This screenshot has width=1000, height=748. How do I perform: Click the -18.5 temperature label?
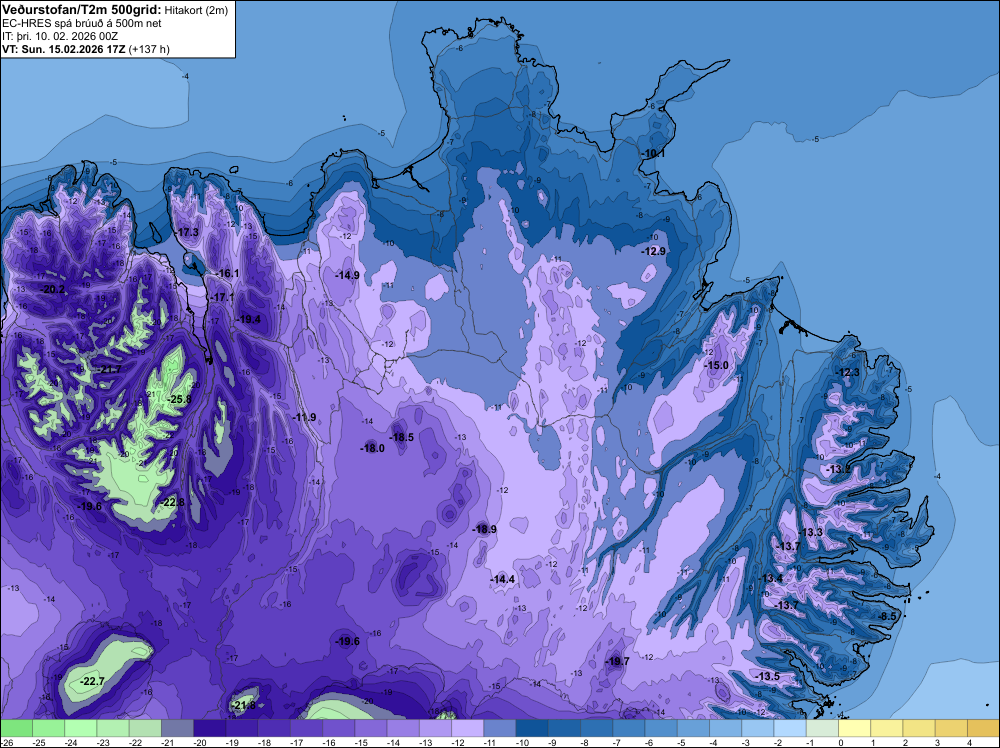pos(402,437)
